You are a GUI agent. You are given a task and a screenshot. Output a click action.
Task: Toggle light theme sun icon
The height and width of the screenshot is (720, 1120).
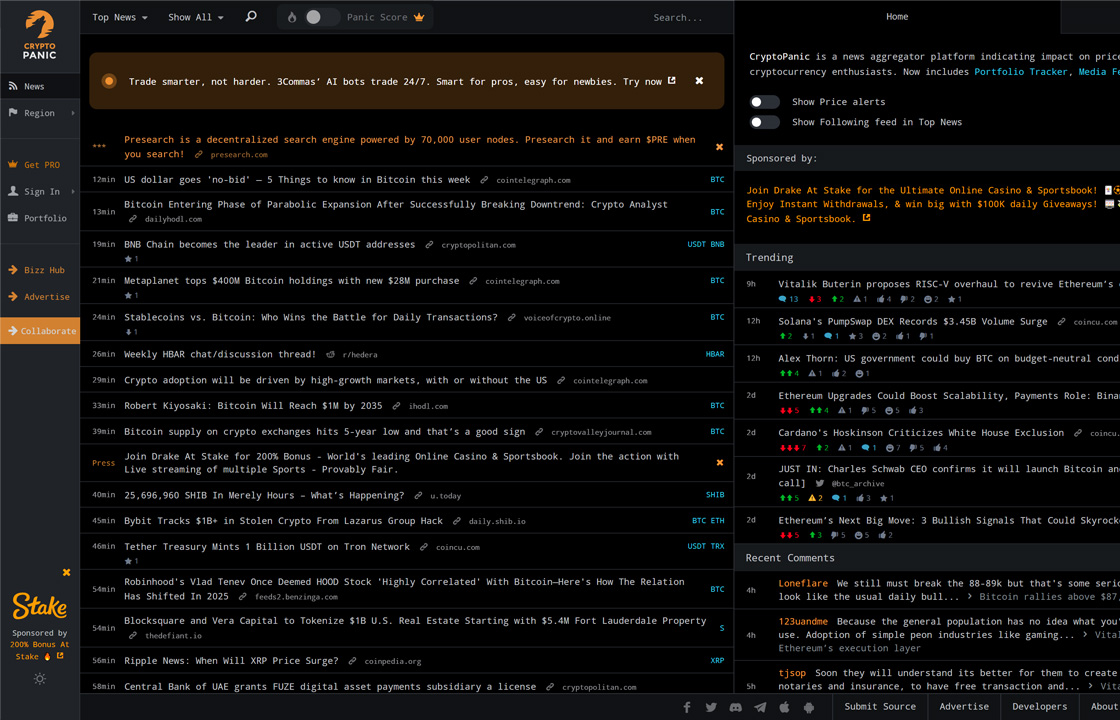40,679
